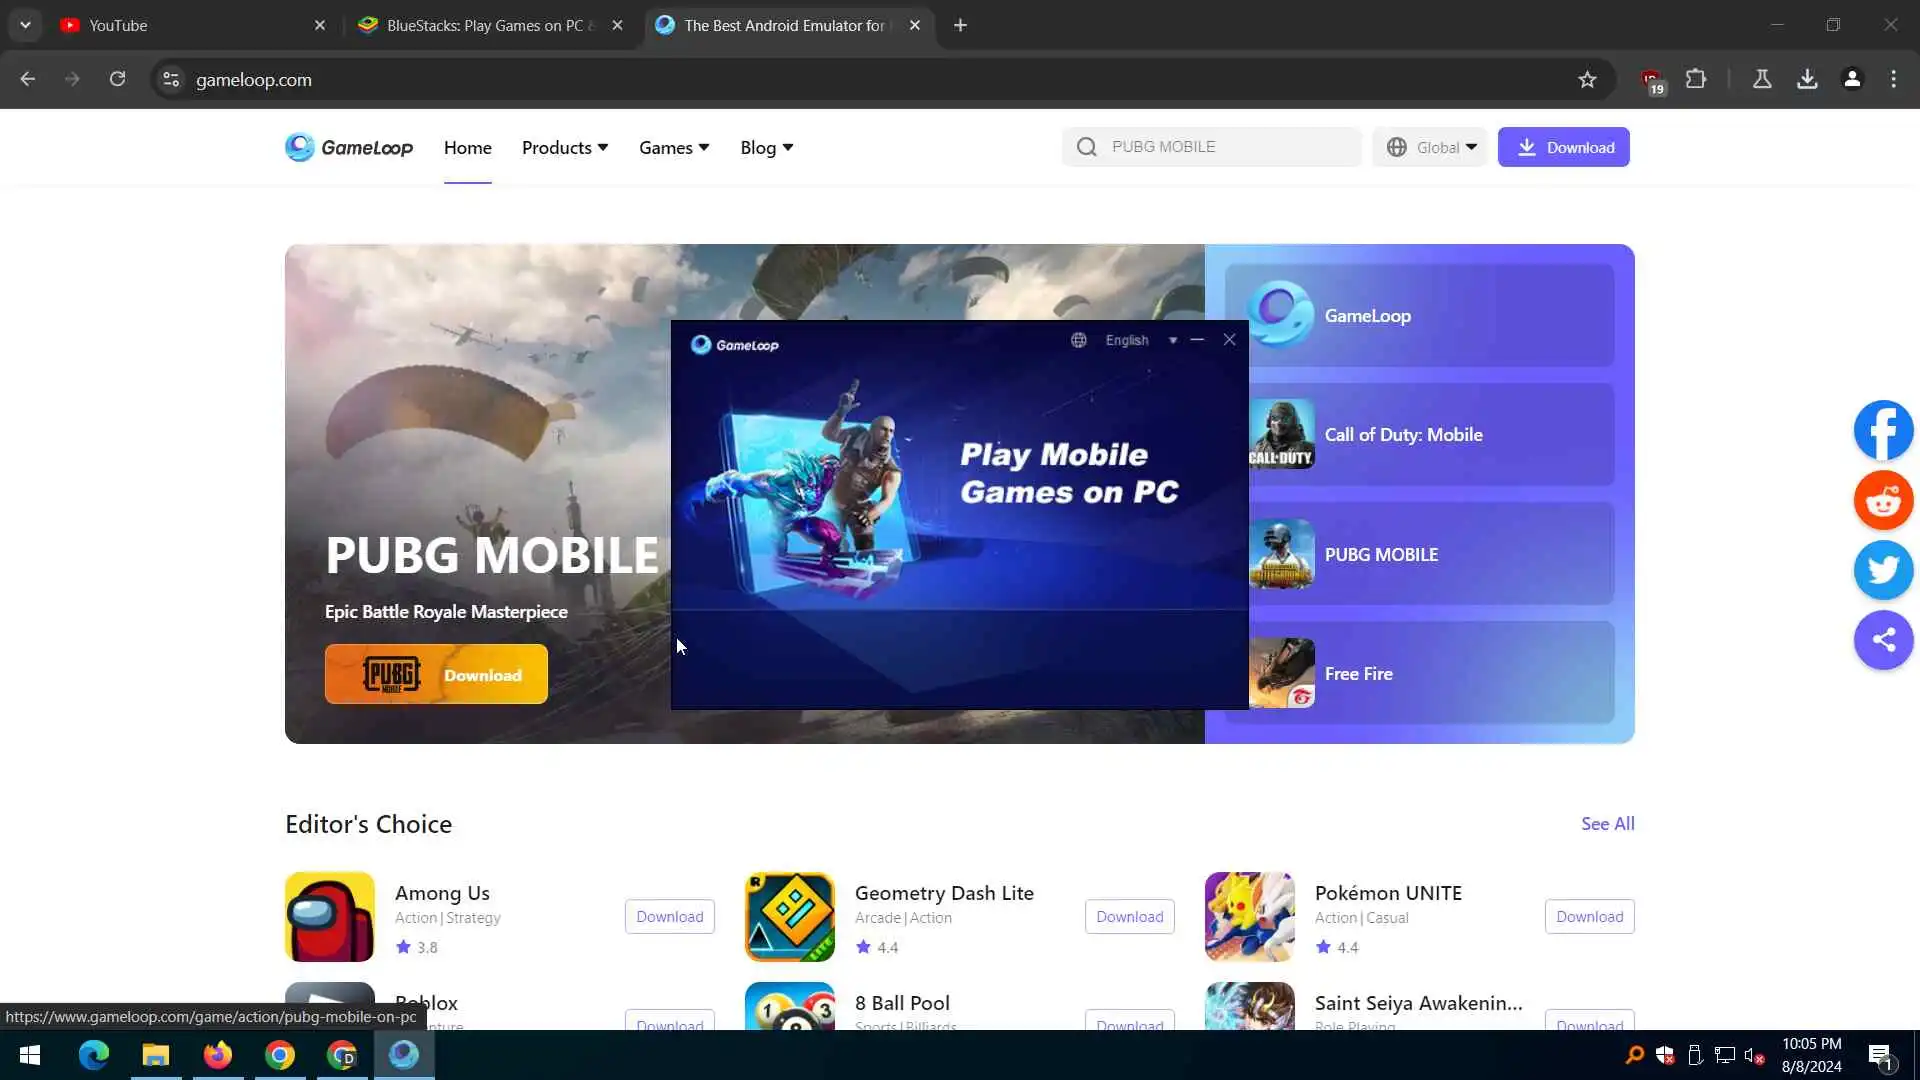Open Chrome downloads tray icon
Viewport: 1920px width, 1080px height.
[x=1807, y=79]
